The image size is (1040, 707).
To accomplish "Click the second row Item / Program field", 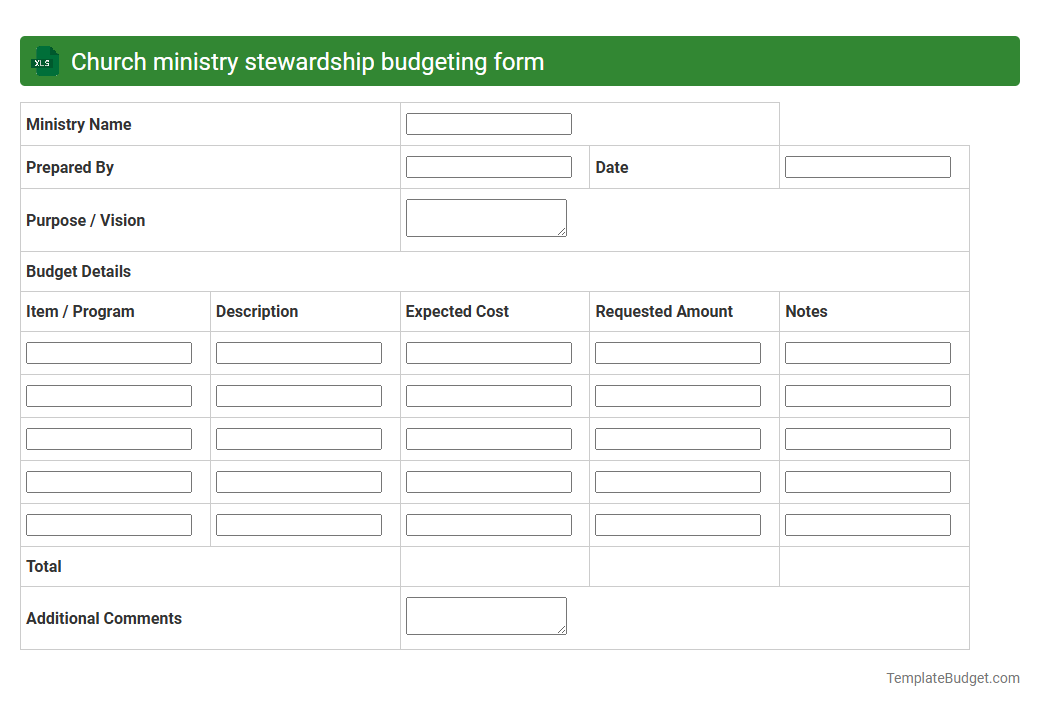I will pos(108,395).
